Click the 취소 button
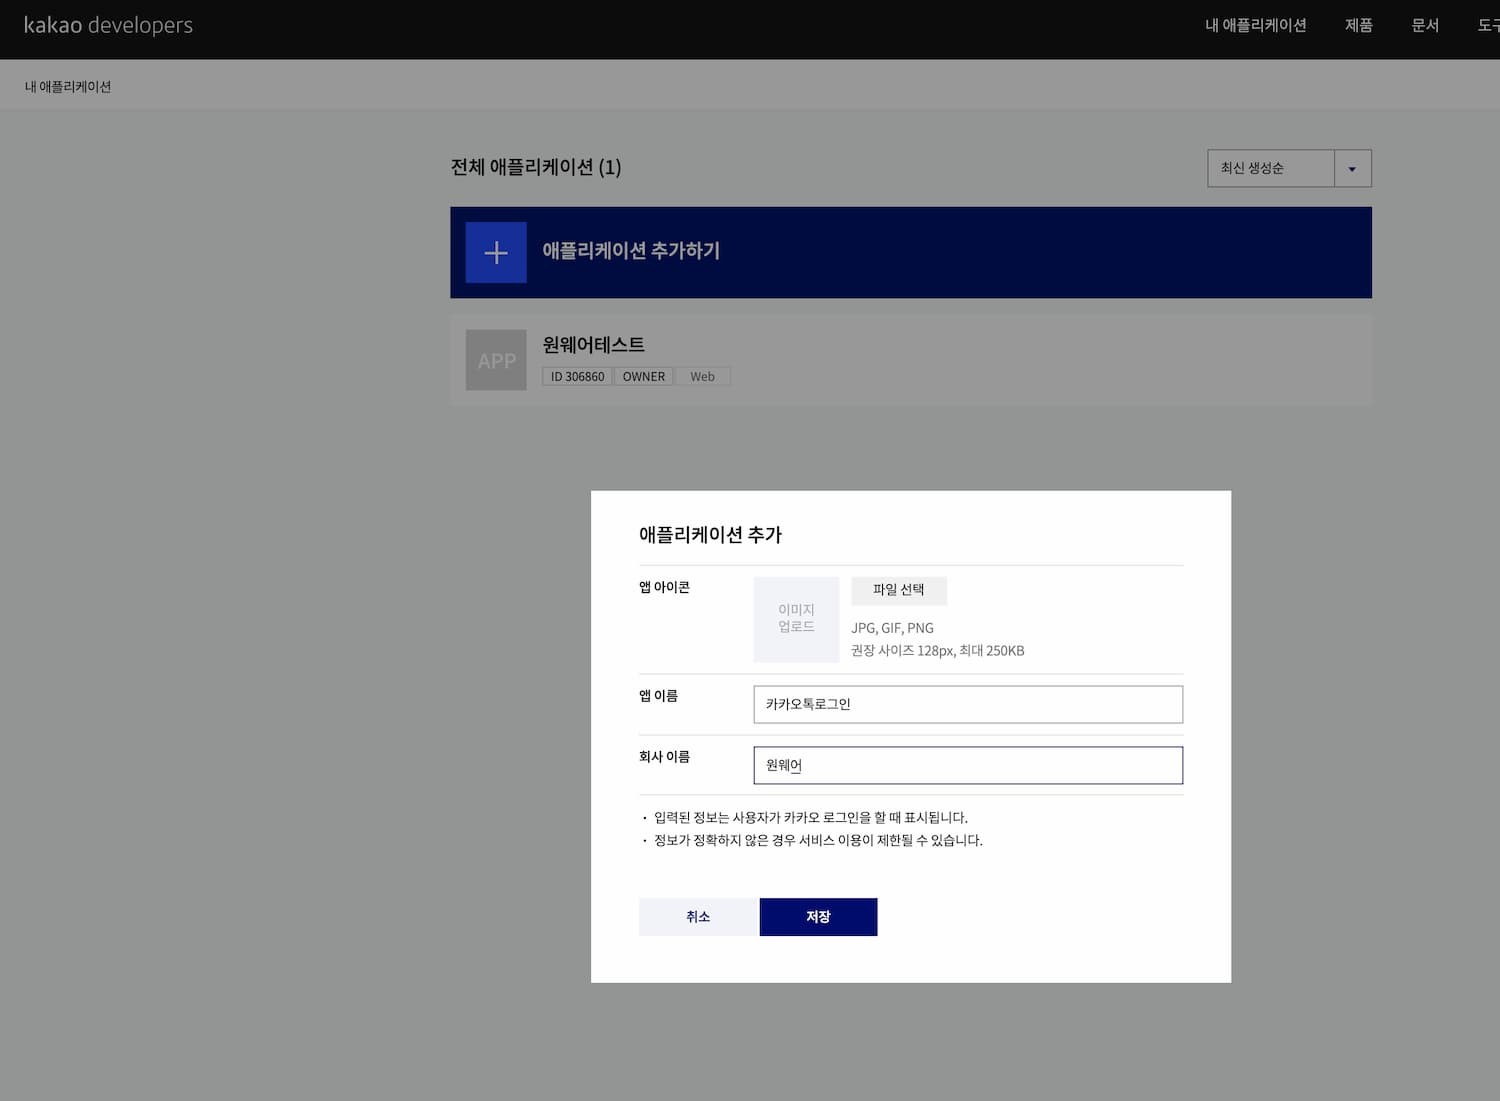The height and width of the screenshot is (1101, 1500). [x=698, y=917]
